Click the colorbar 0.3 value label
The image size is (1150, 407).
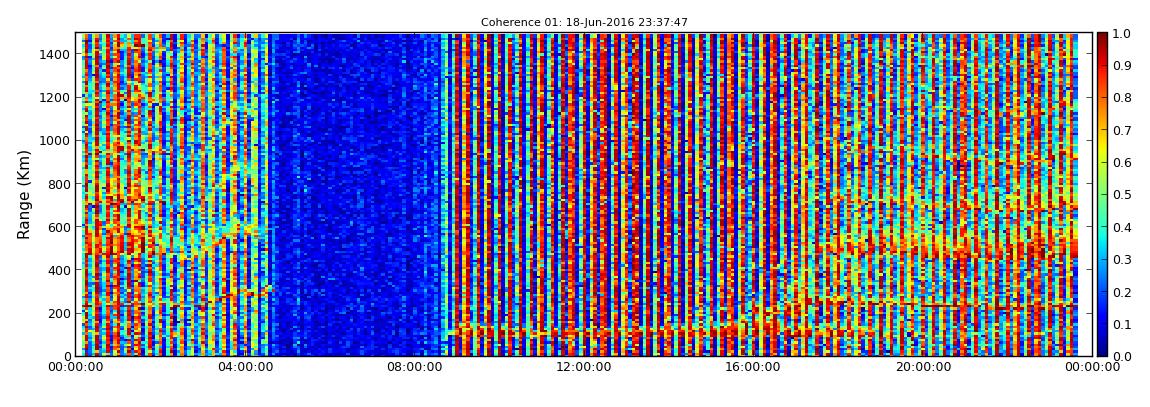(1121, 260)
